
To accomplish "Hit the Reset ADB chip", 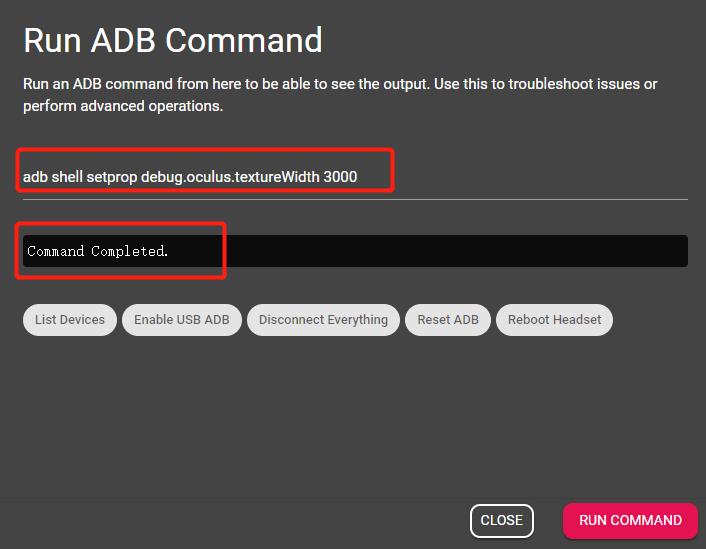I will (x=448, y=320).
